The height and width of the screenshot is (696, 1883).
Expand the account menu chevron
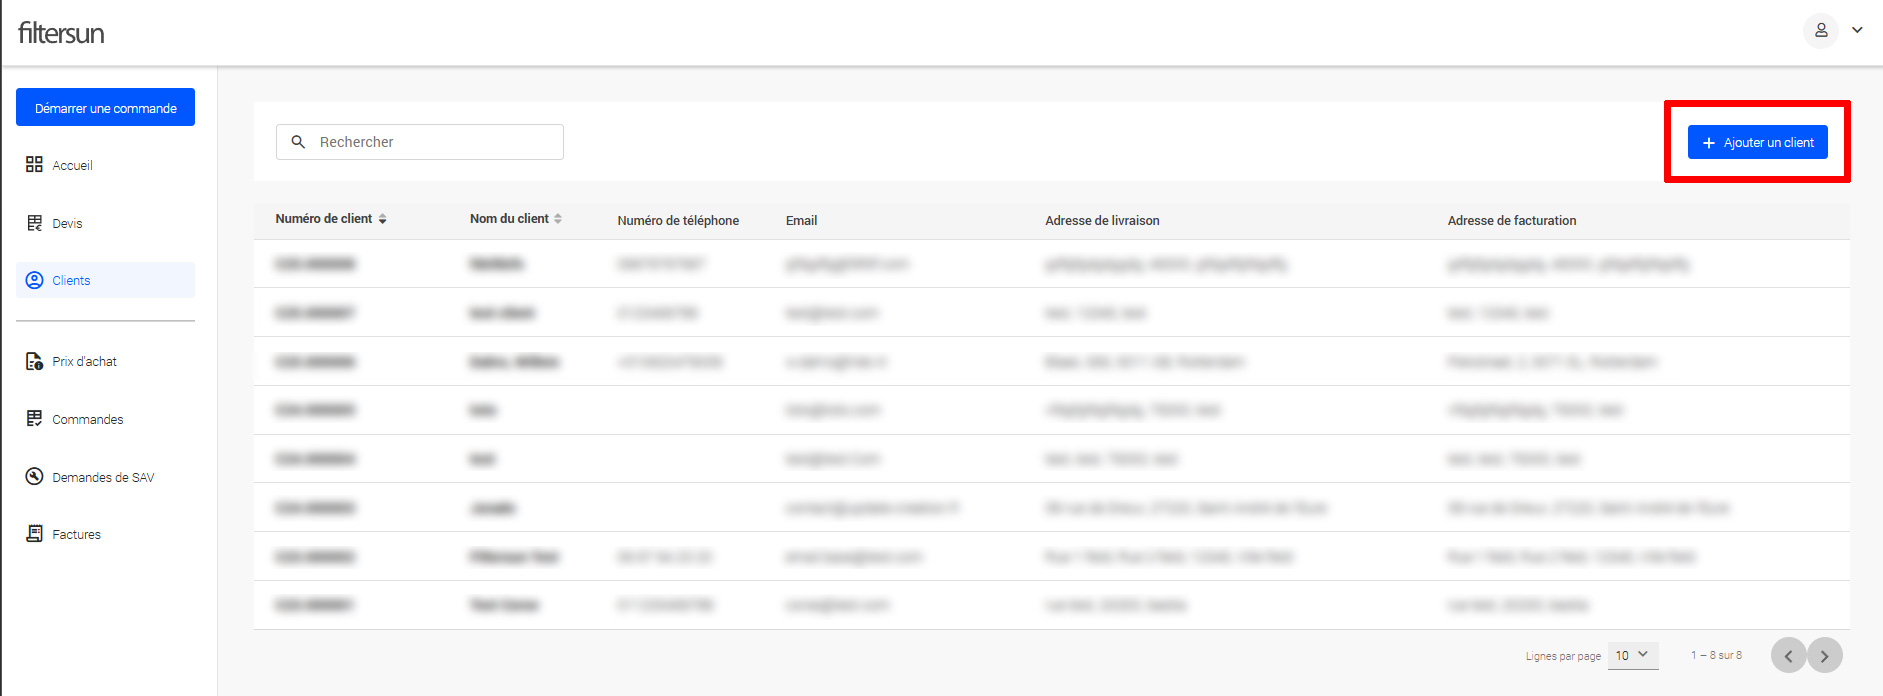point(1857,30)
